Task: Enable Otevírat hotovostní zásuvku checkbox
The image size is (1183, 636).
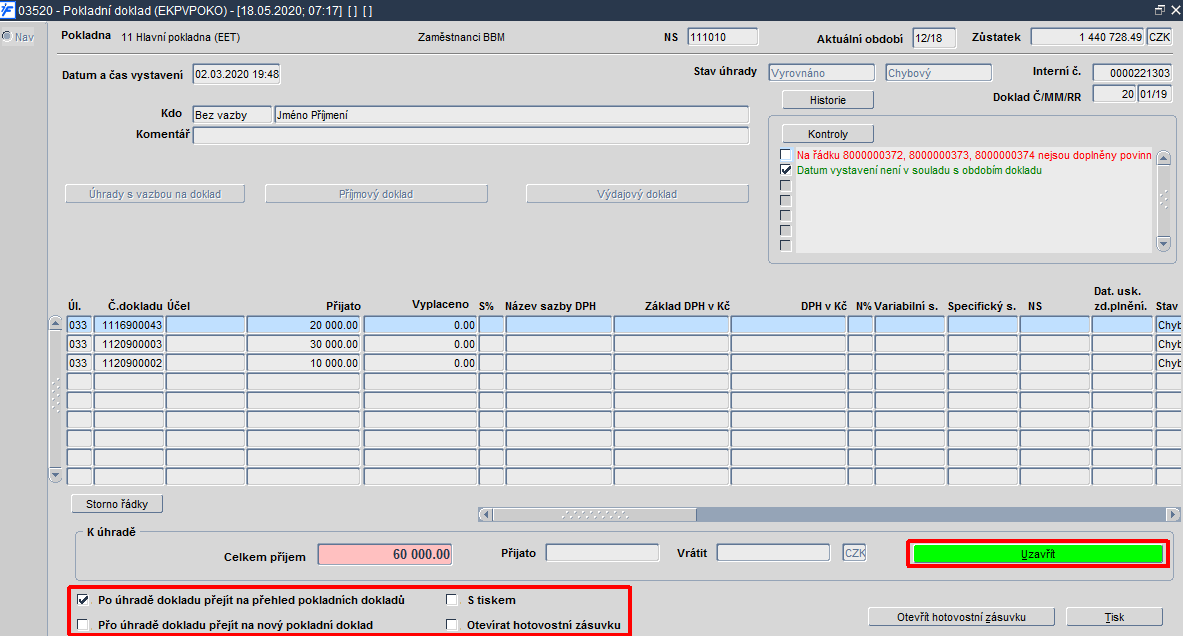Action: (452, 625)
